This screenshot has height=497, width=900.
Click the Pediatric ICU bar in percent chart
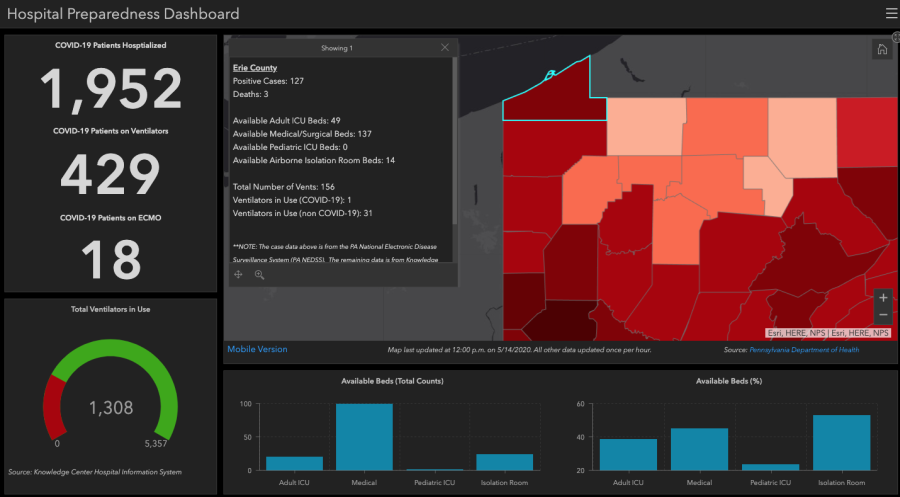[x=771, y=467]
